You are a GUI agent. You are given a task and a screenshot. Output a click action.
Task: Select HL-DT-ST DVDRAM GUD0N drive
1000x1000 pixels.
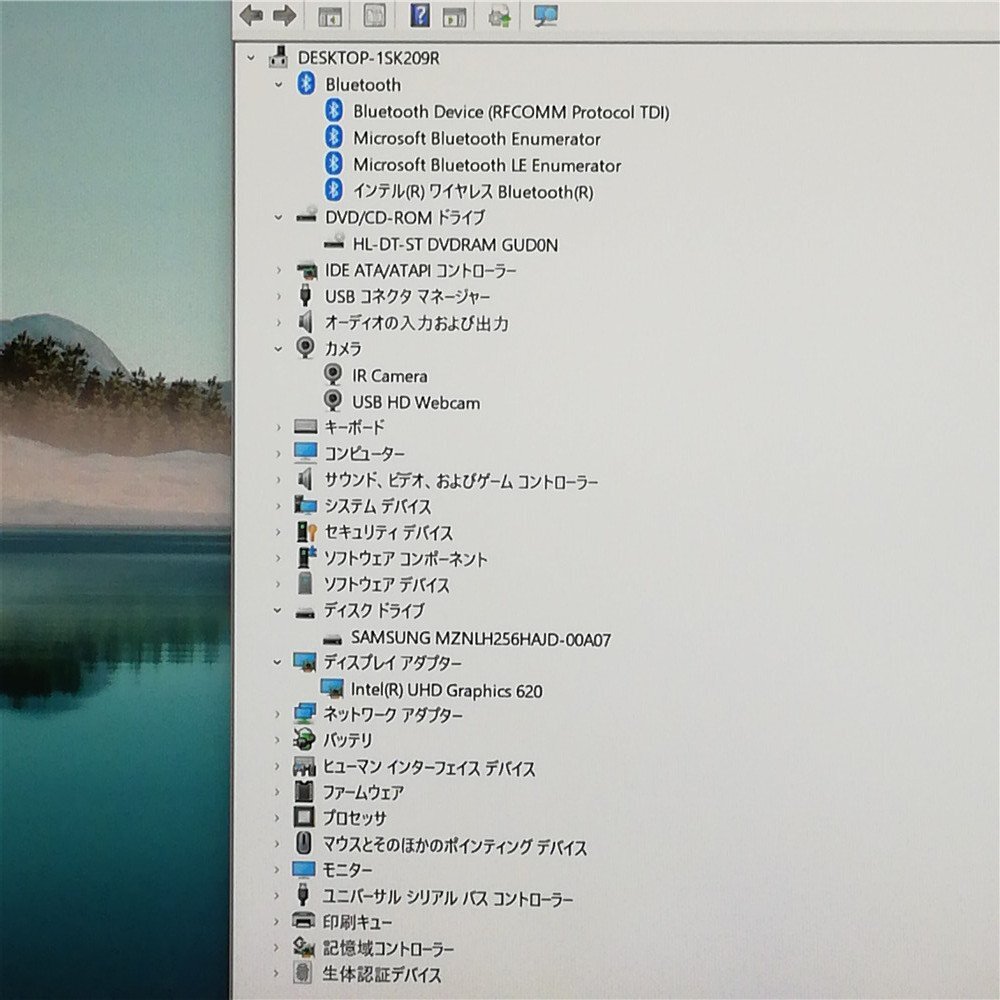click(455, 244)
